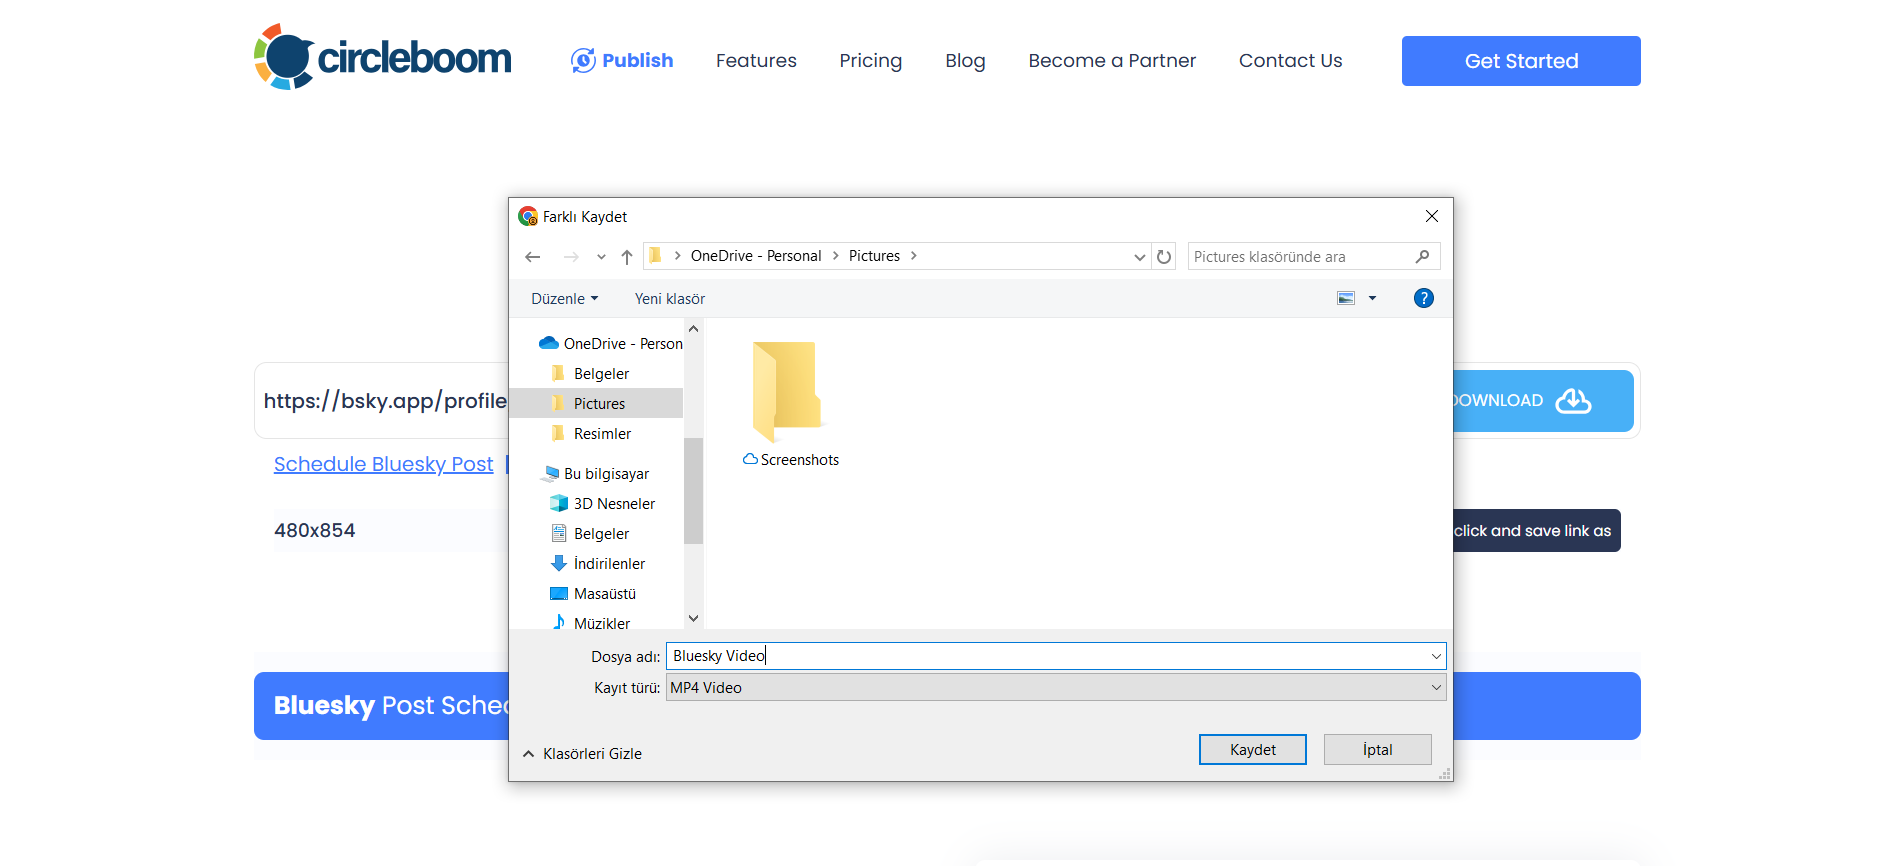Open Schedule Bluesky Post link
The width and height of the screenshot is (1904, 866).
coord(384,464)
